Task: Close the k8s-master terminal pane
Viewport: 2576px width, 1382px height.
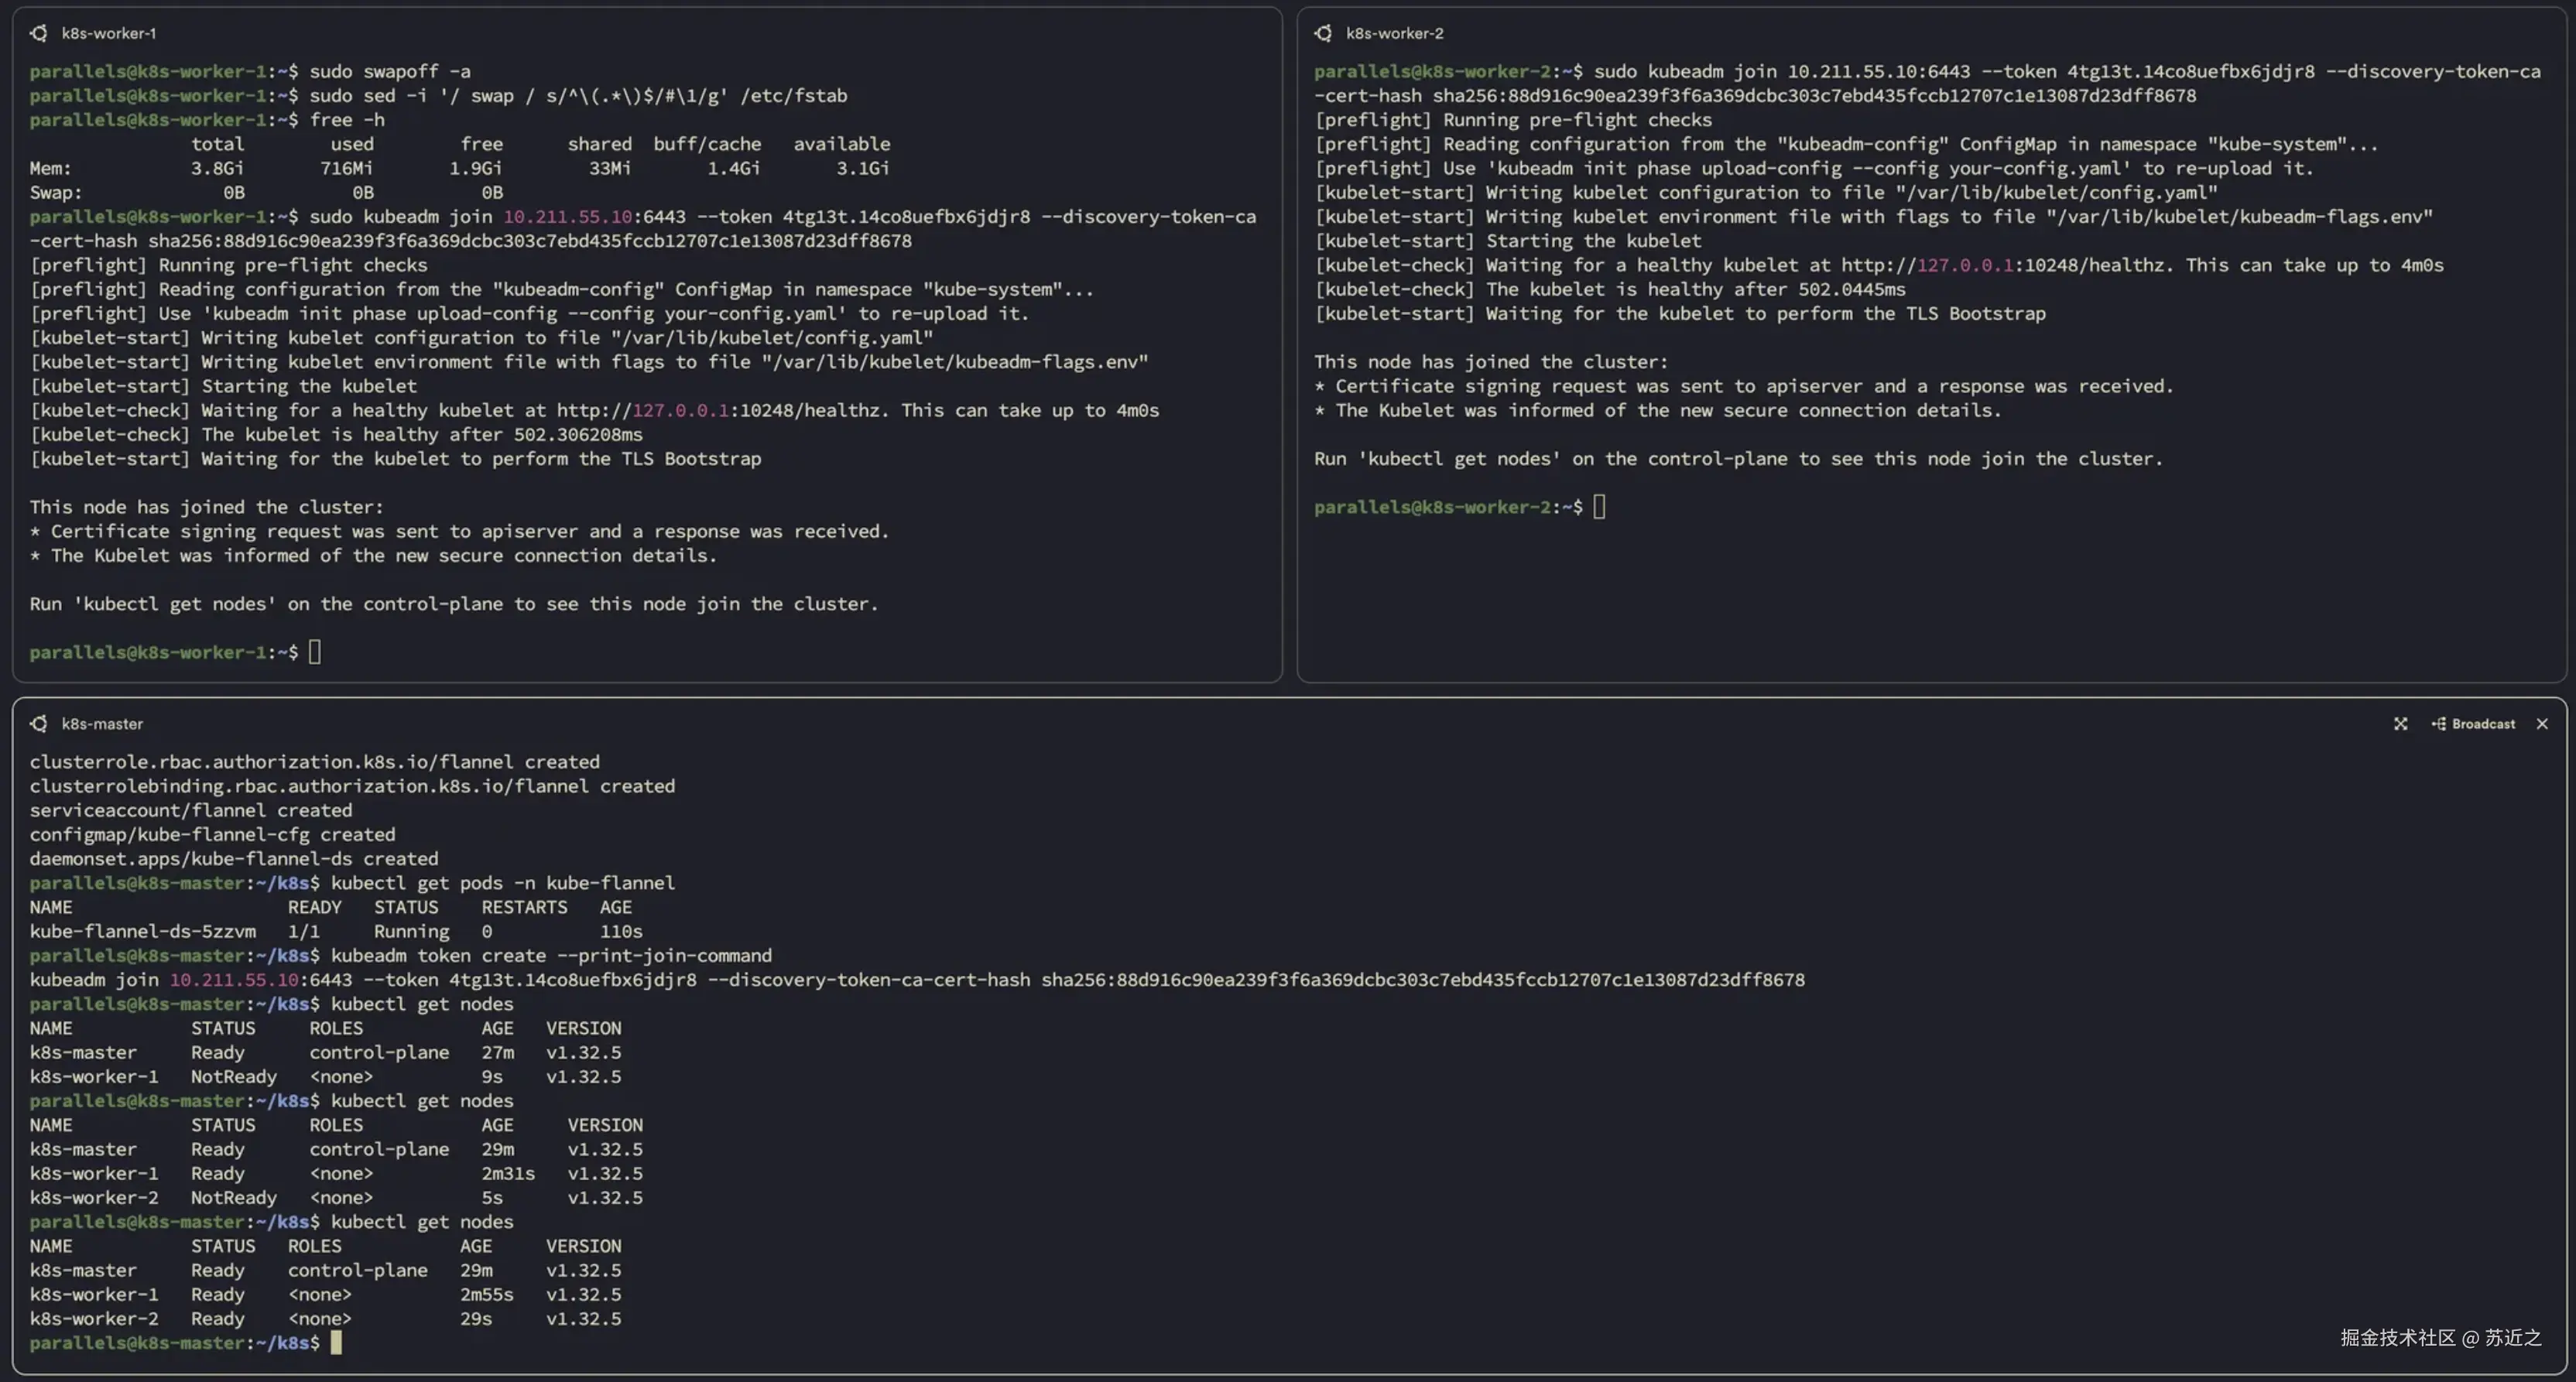Action: (x=2541, y=723)
